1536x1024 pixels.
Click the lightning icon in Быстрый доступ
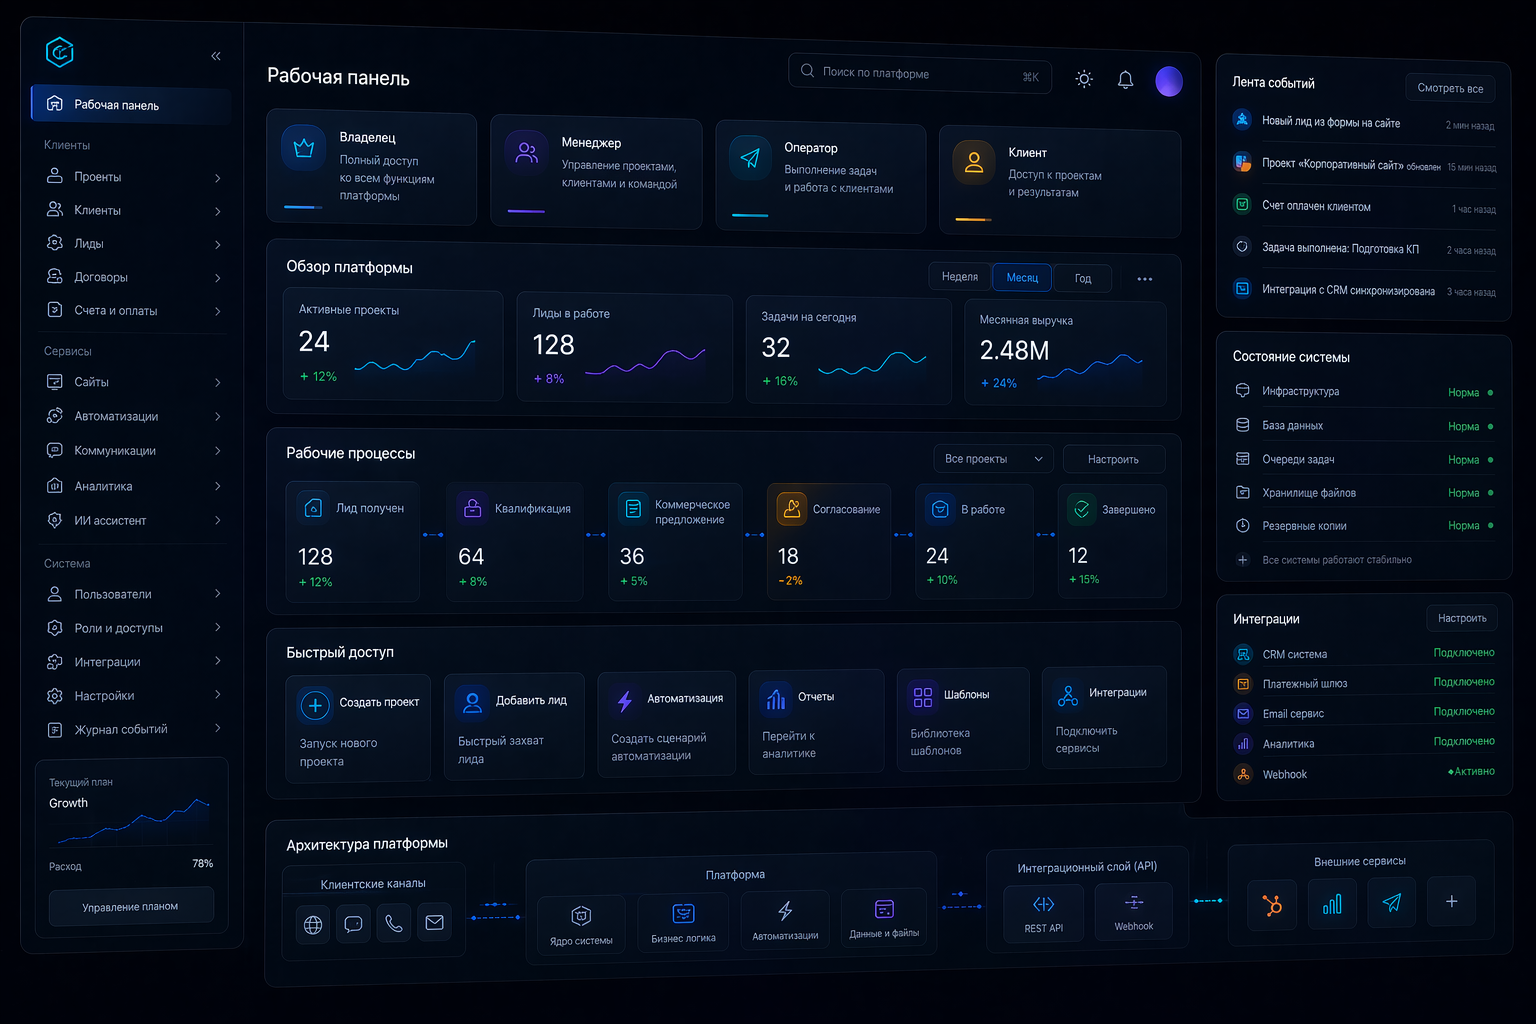pos(625,701)
